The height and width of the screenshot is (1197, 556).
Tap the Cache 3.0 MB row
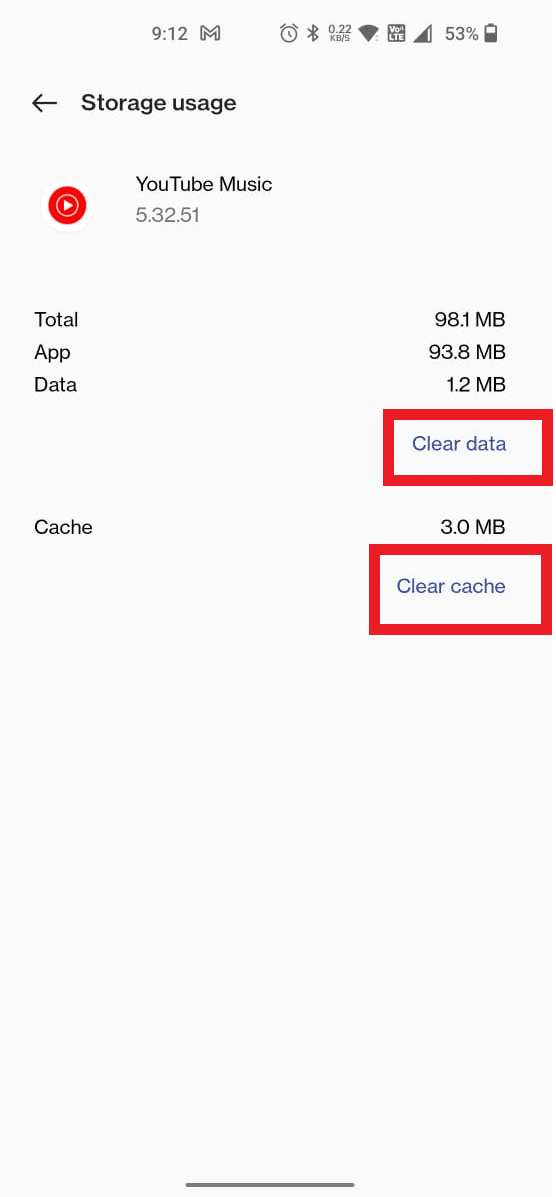270,528
